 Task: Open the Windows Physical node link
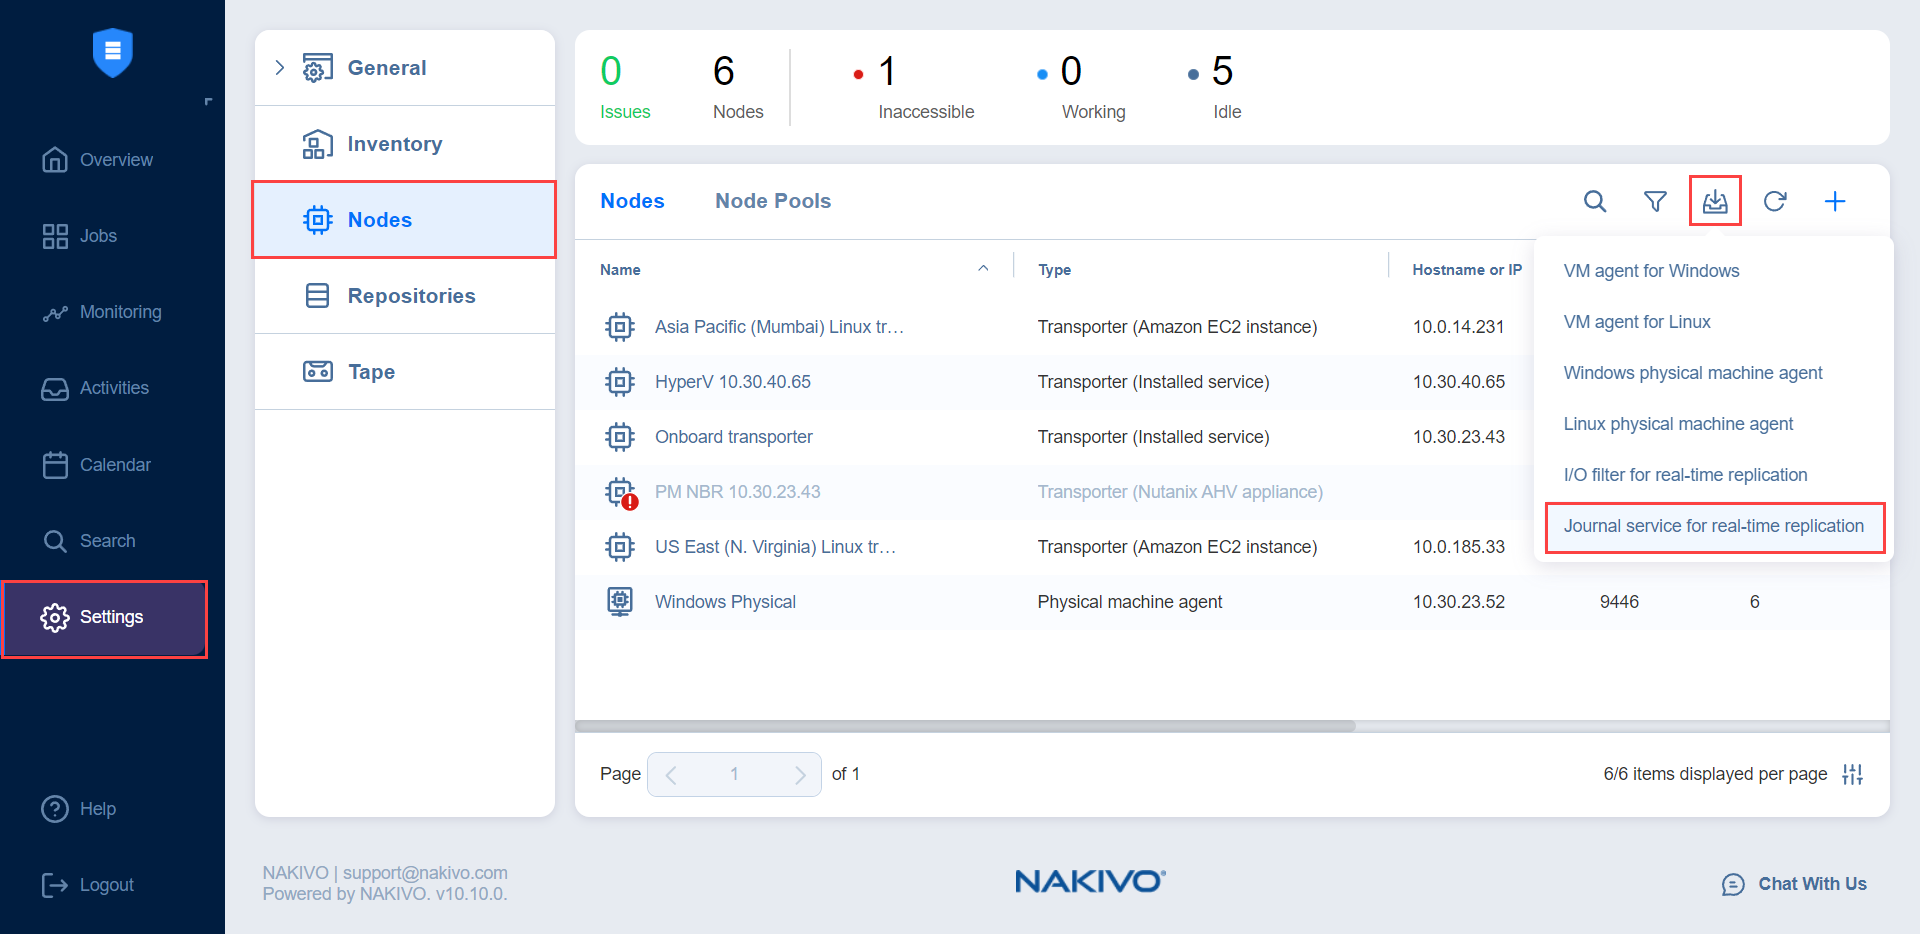click(725, 602)
